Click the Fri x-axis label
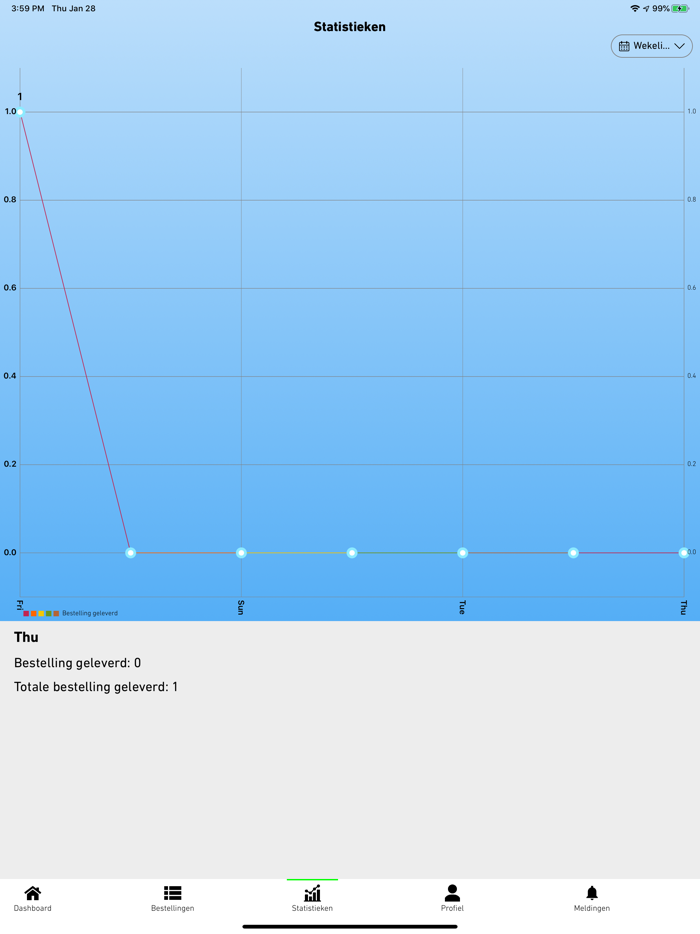Screen dimensions: 700x934 pos(20,606)
